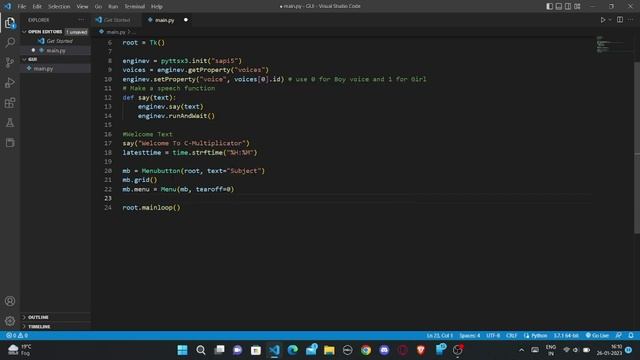
Task: Click Ln 23, Col 1 status item
Action: pos(440,336)
